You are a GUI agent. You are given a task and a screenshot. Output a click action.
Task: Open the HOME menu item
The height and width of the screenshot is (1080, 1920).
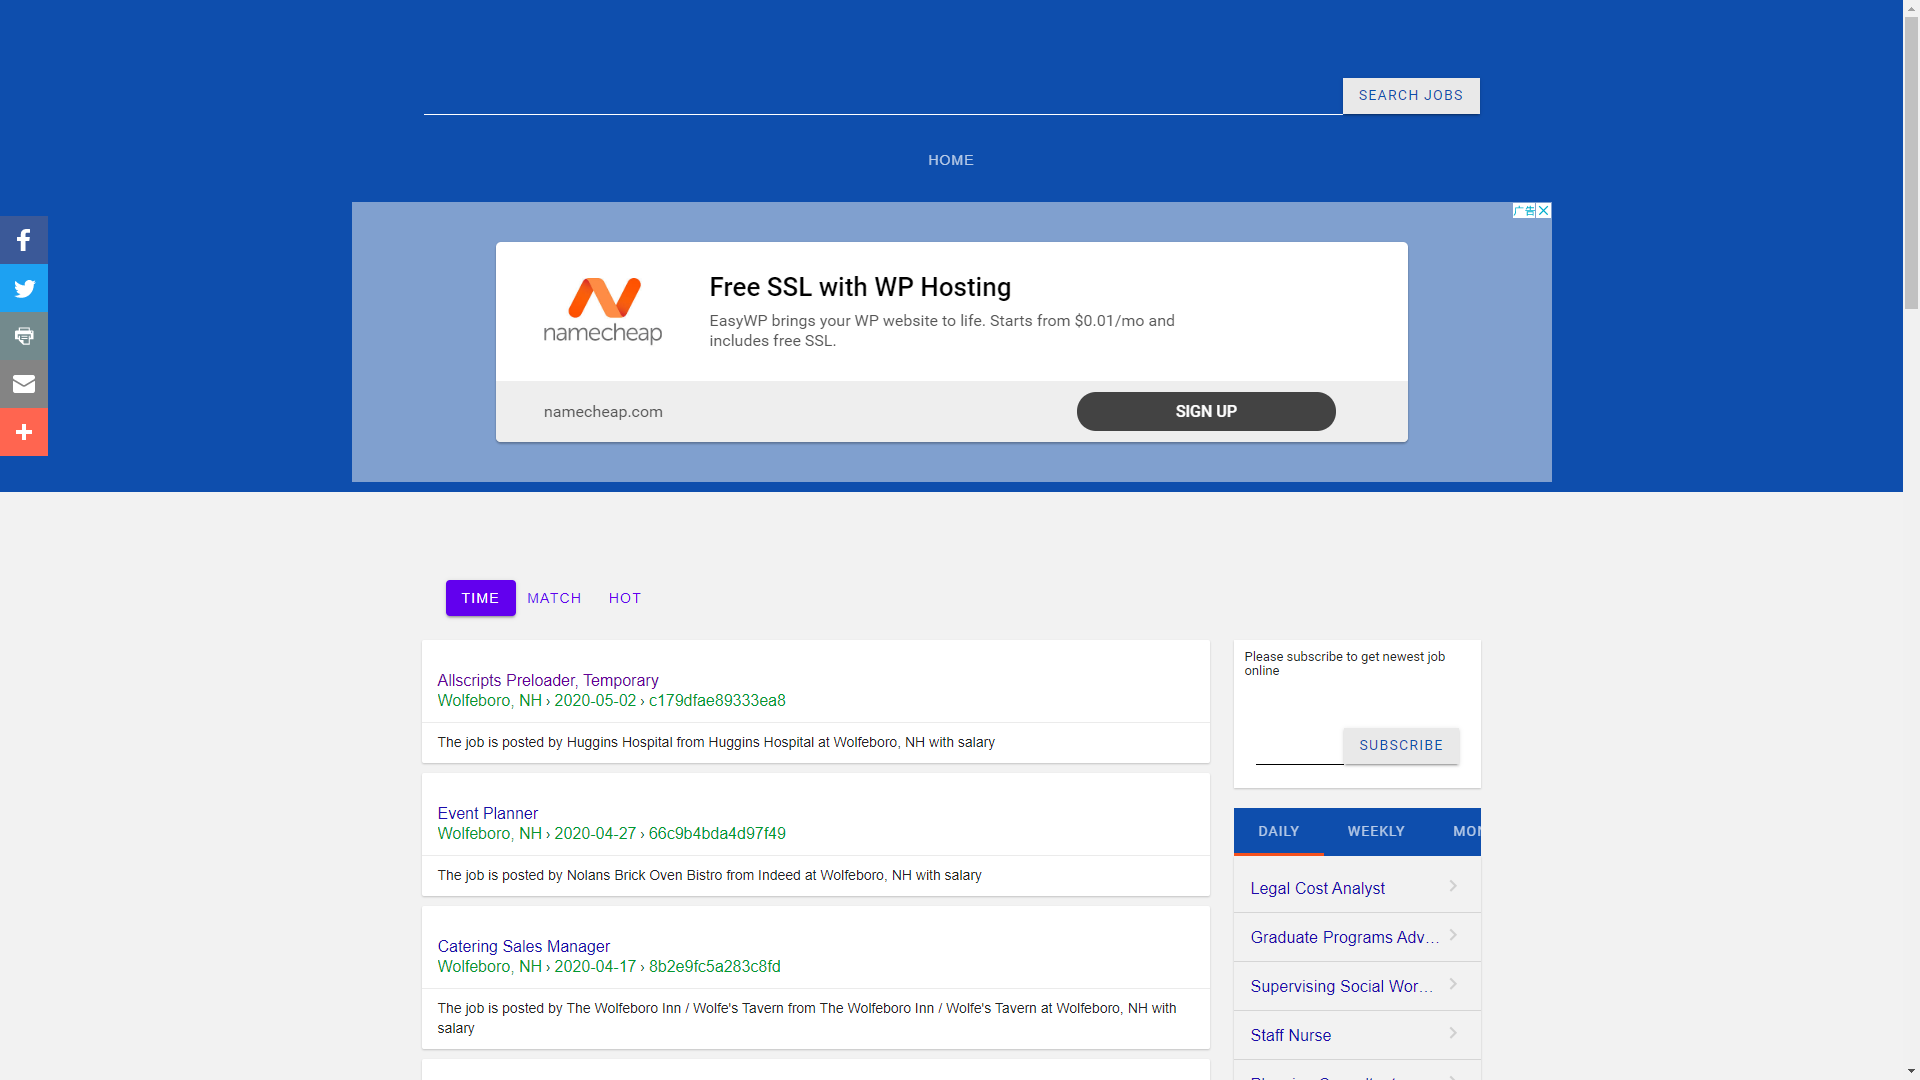pos(950,160)
